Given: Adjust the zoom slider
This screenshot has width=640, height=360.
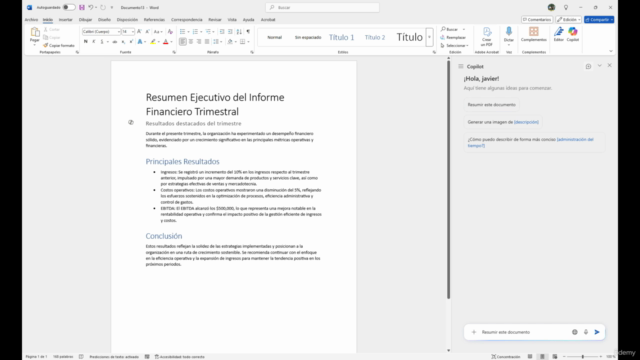Looking at the screenshot, I should [x=582, y=356].
